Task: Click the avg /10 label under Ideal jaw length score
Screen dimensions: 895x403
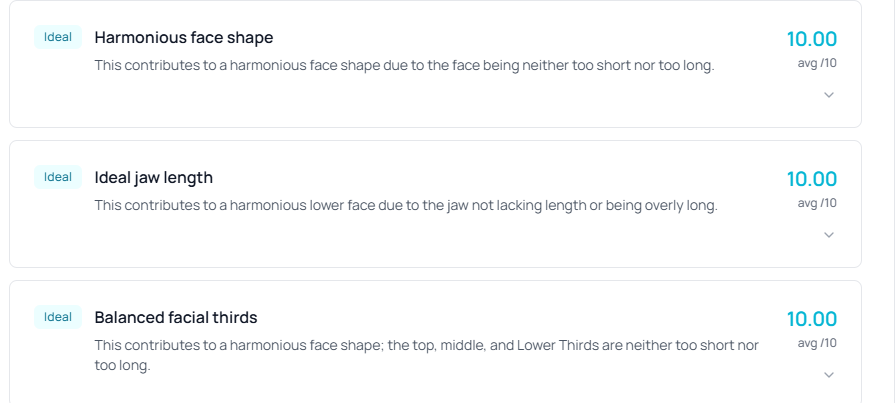Action: (816, 202)
